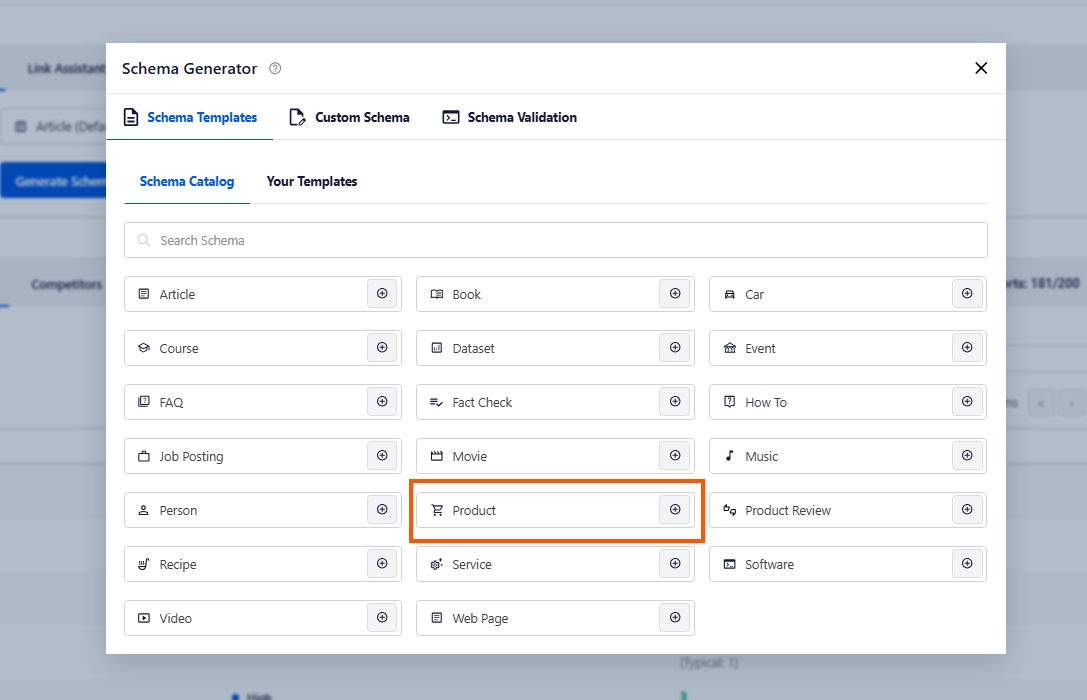Click the plus icon next to Article
Viewport: 1087px width, 700px height.
[382, 294]
